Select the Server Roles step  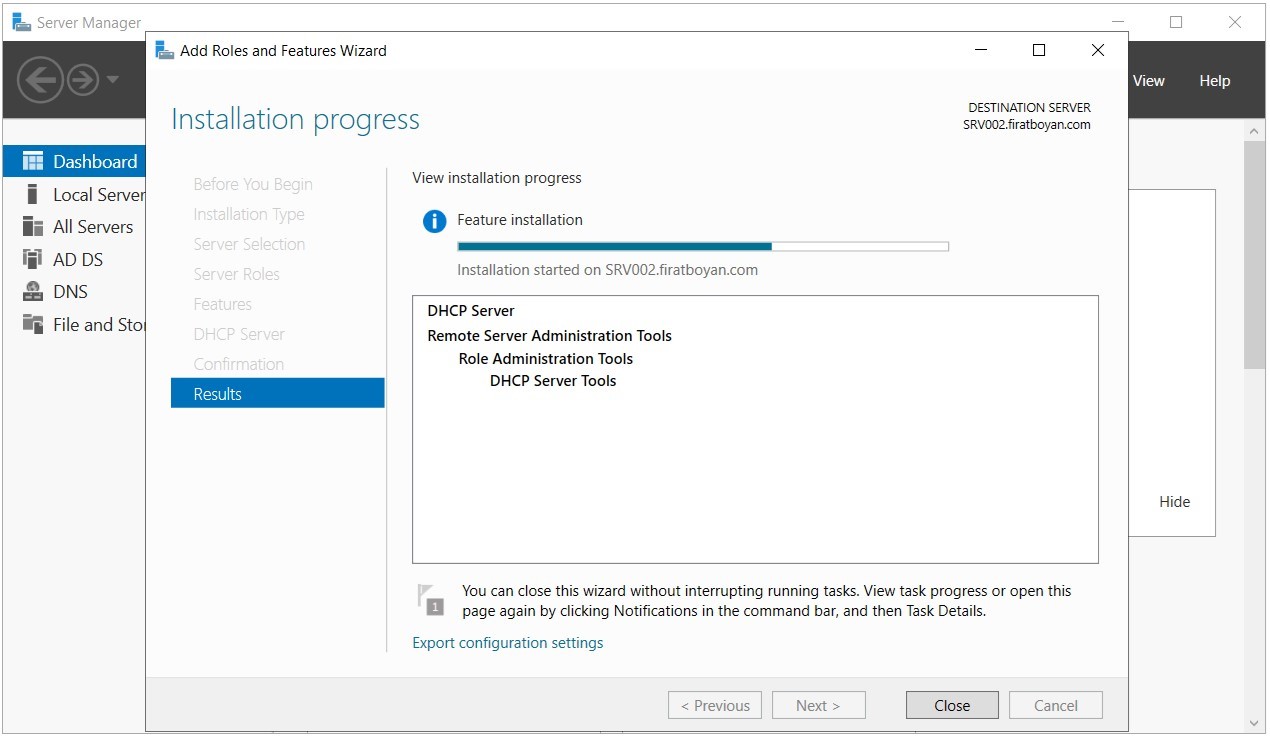pos(236,274)
